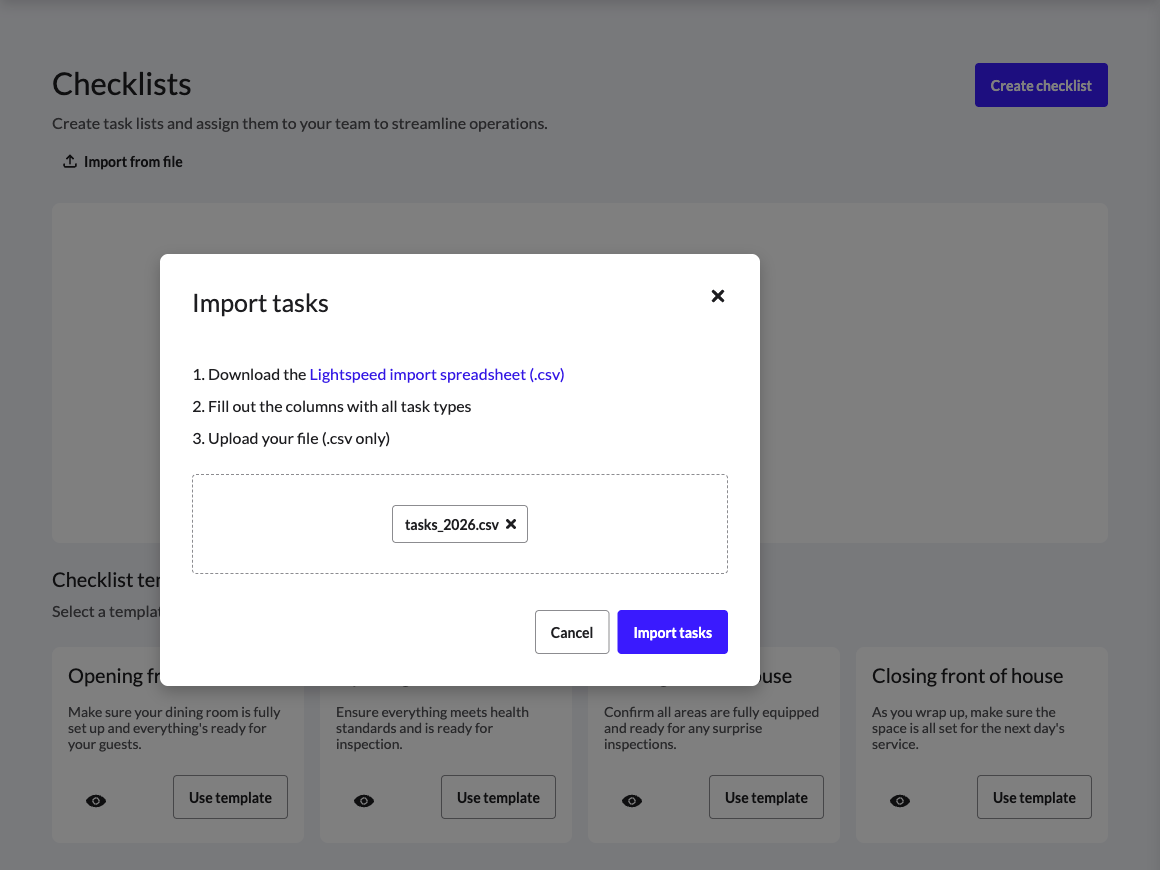
Task: Preview the surprise inspections checklist template
Action: click(632, 800)
